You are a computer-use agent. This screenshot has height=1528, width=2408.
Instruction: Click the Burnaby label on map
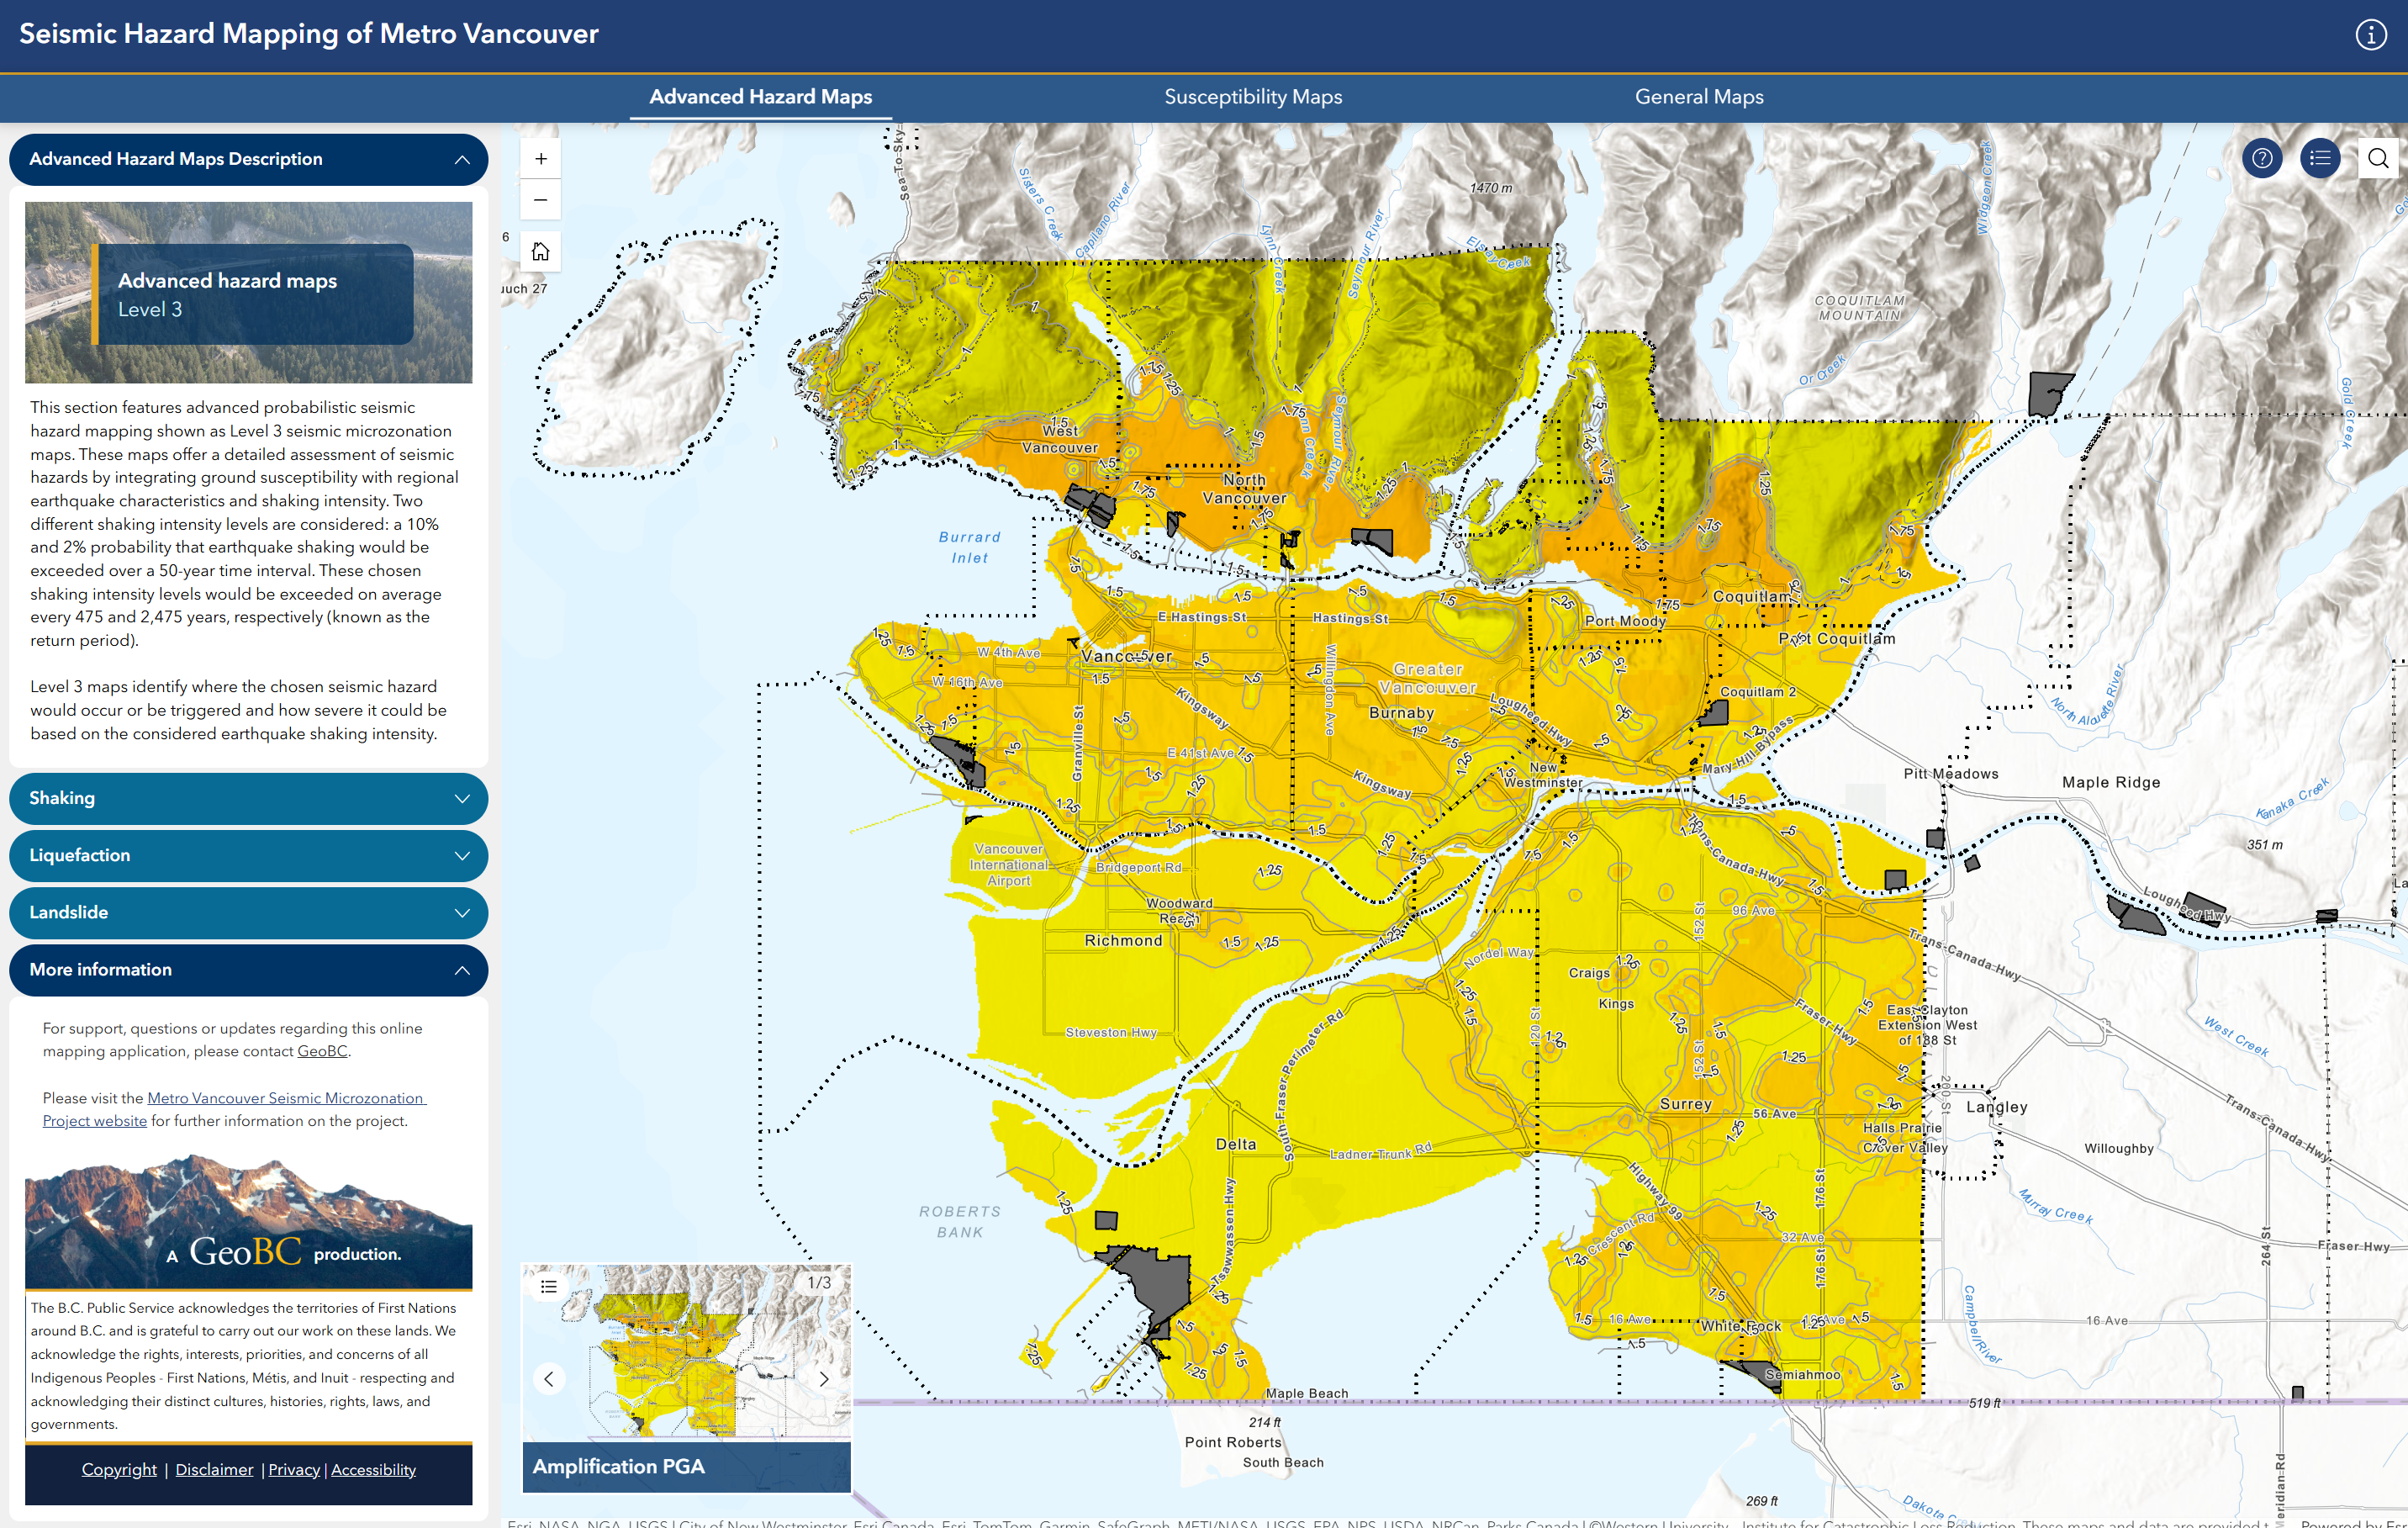click(x=1401, y=713)
